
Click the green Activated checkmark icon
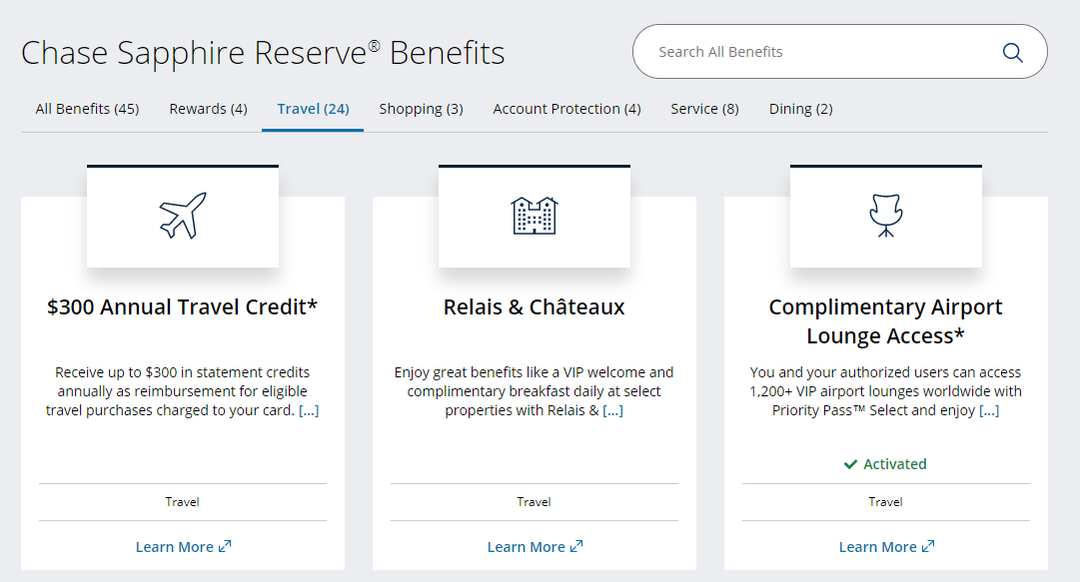[850, 464]
